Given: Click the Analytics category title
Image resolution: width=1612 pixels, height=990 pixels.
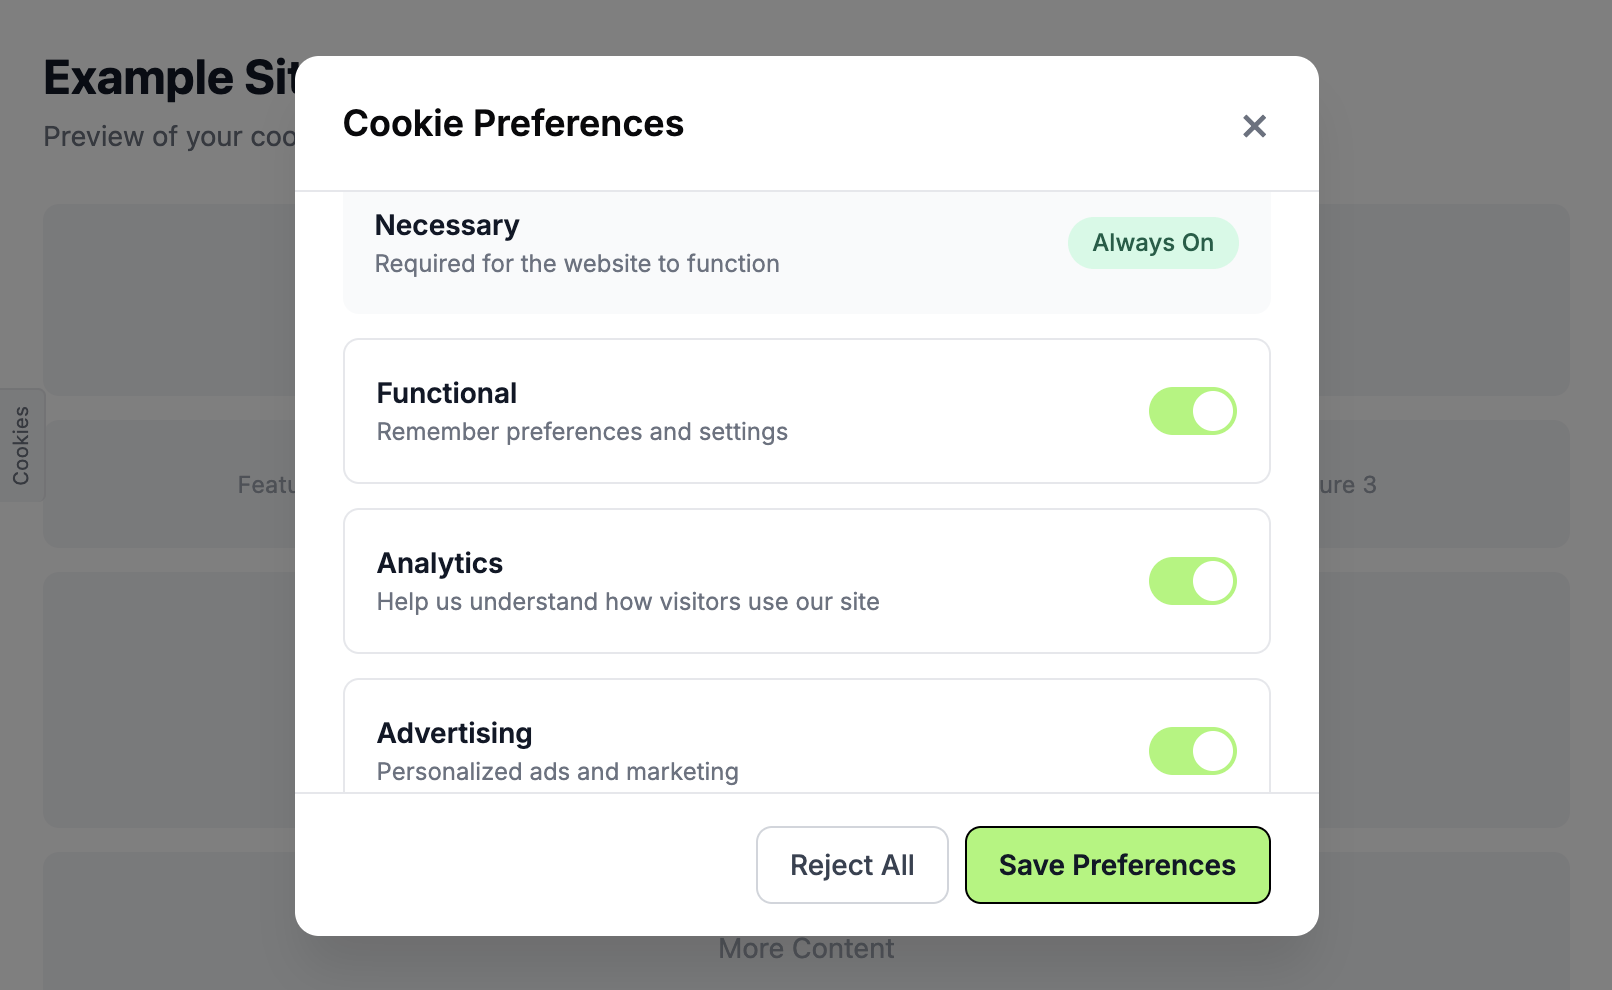Looking at the screenshot, I should point(440,564).
